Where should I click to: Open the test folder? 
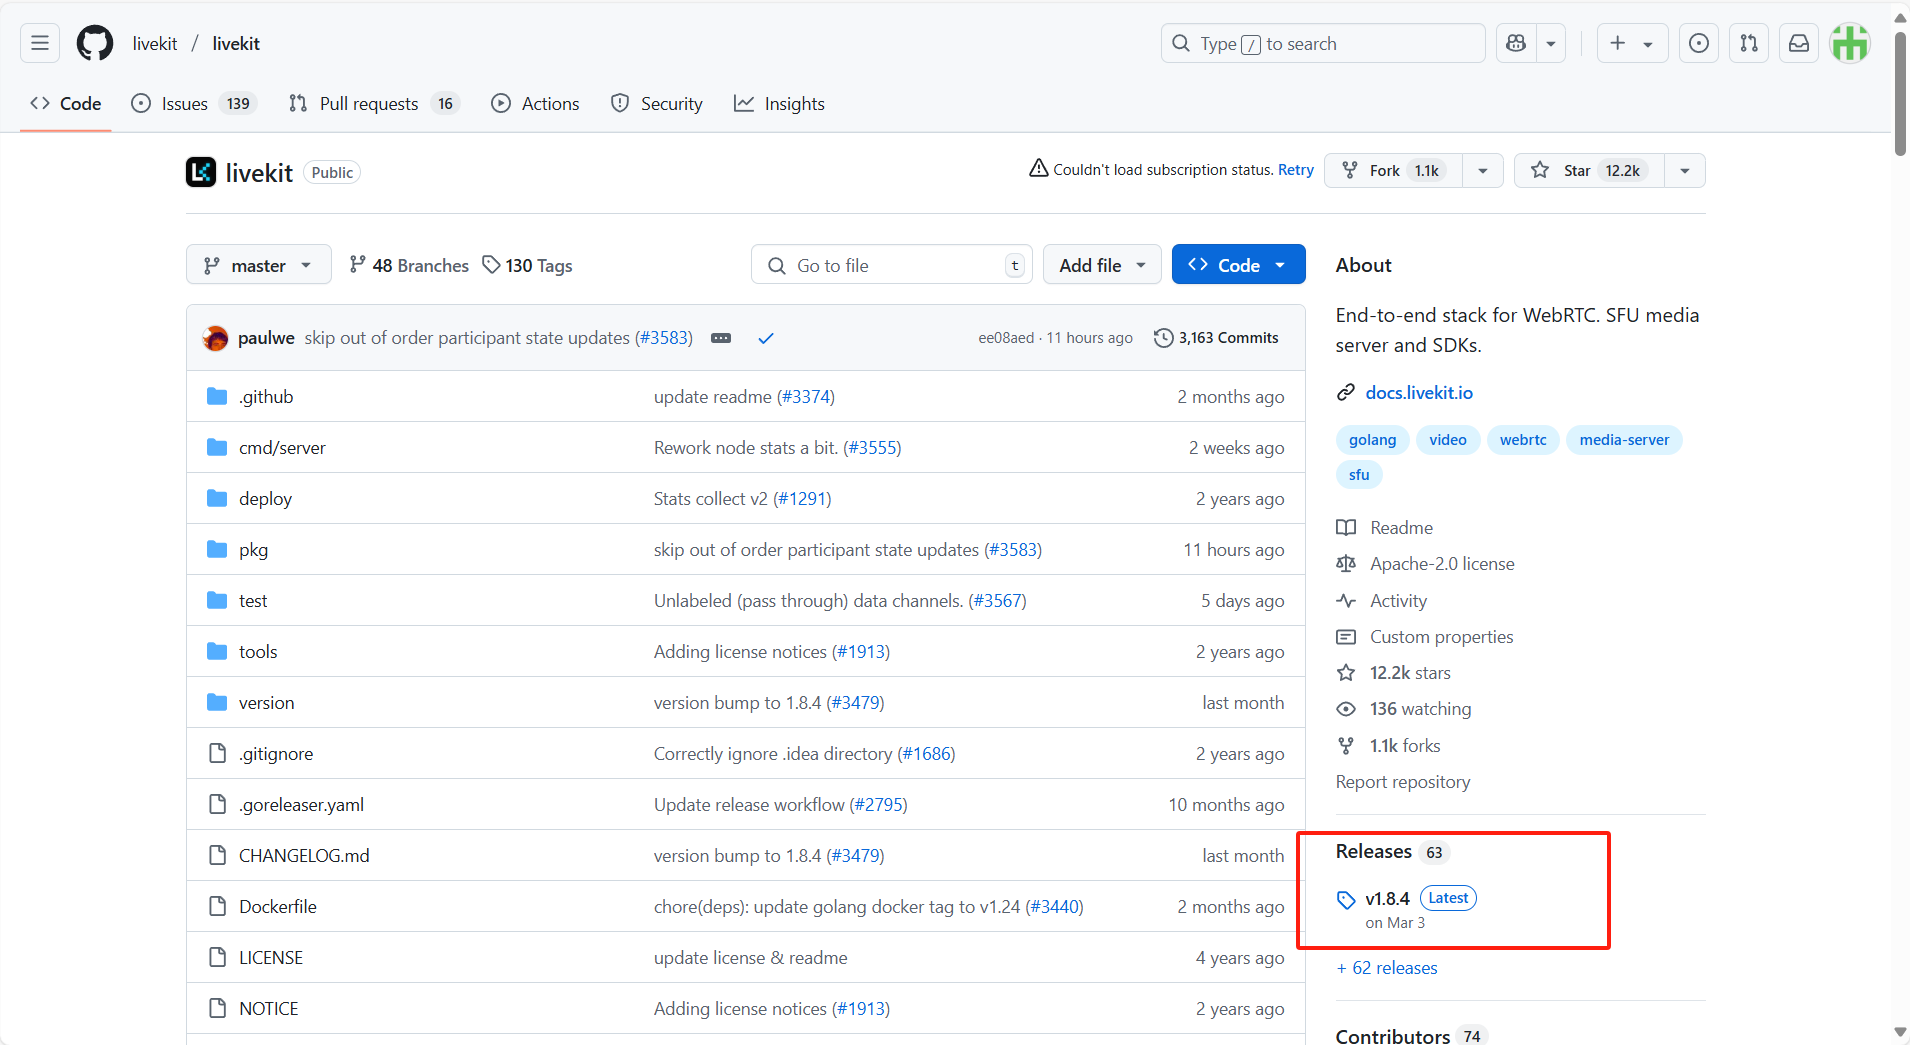click(x=253, y=601)
